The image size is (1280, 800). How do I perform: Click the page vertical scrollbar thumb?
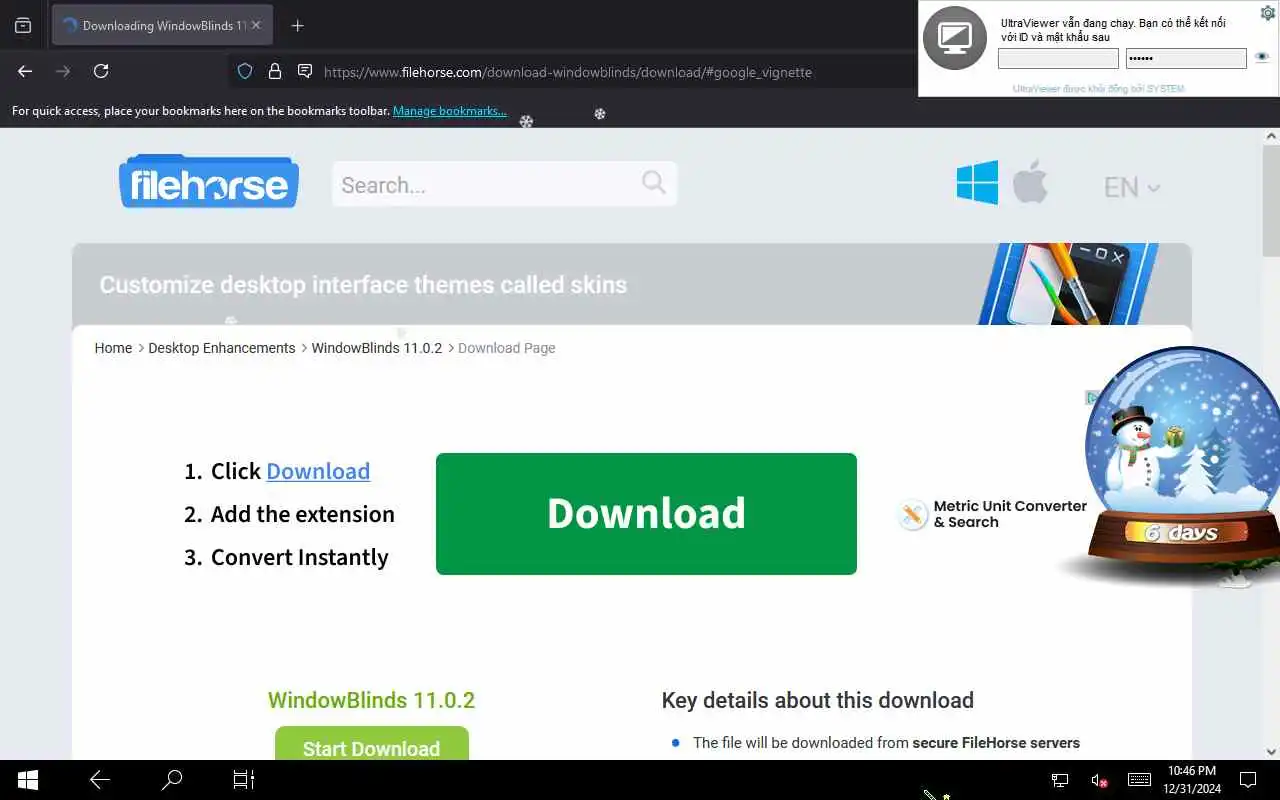tap(1271, 200)
